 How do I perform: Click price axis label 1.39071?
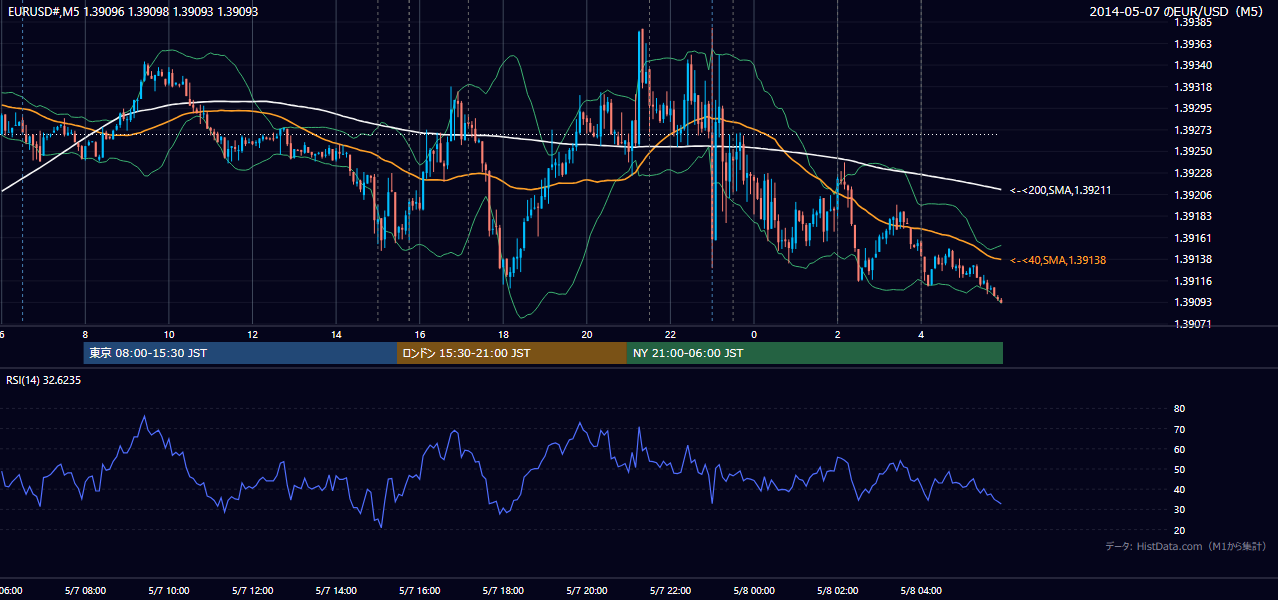point(1195,324)
